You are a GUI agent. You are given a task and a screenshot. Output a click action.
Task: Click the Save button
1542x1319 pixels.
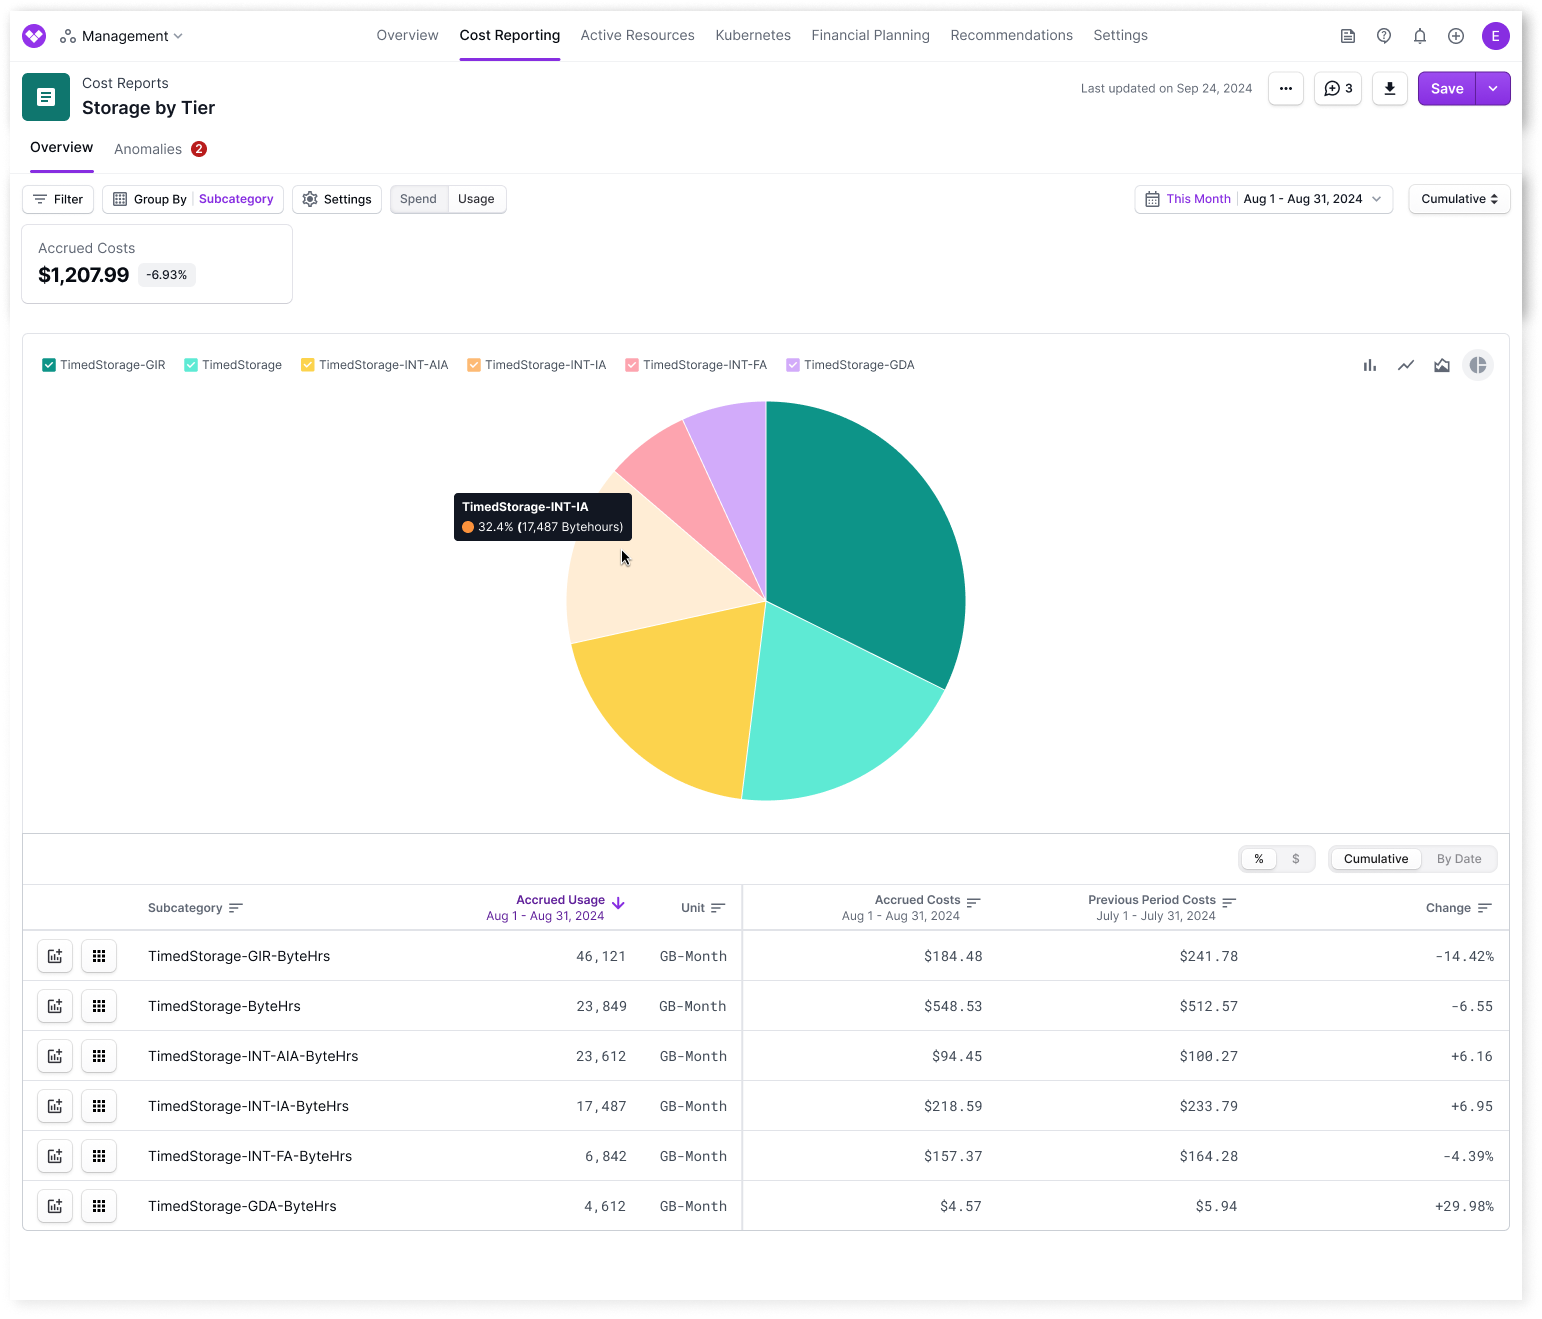pyautogui.click(x=1447, y=89)
